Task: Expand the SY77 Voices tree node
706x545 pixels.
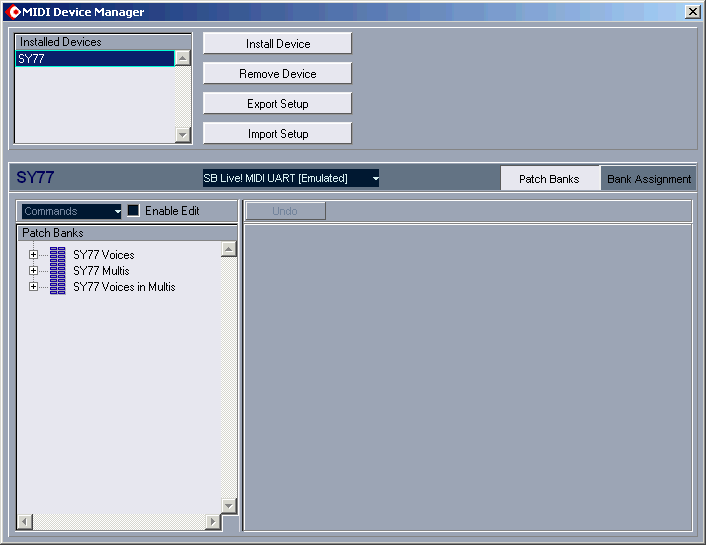Action: [33, 254]
